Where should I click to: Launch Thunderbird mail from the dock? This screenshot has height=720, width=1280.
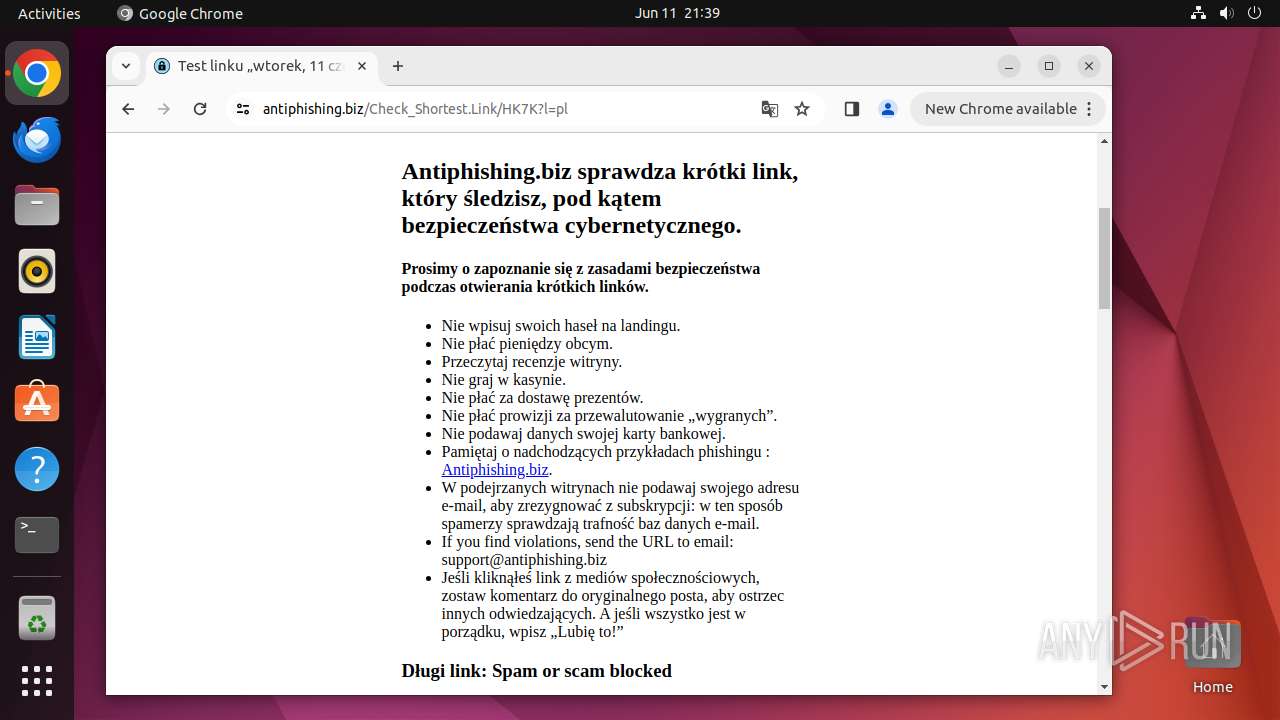37,139
